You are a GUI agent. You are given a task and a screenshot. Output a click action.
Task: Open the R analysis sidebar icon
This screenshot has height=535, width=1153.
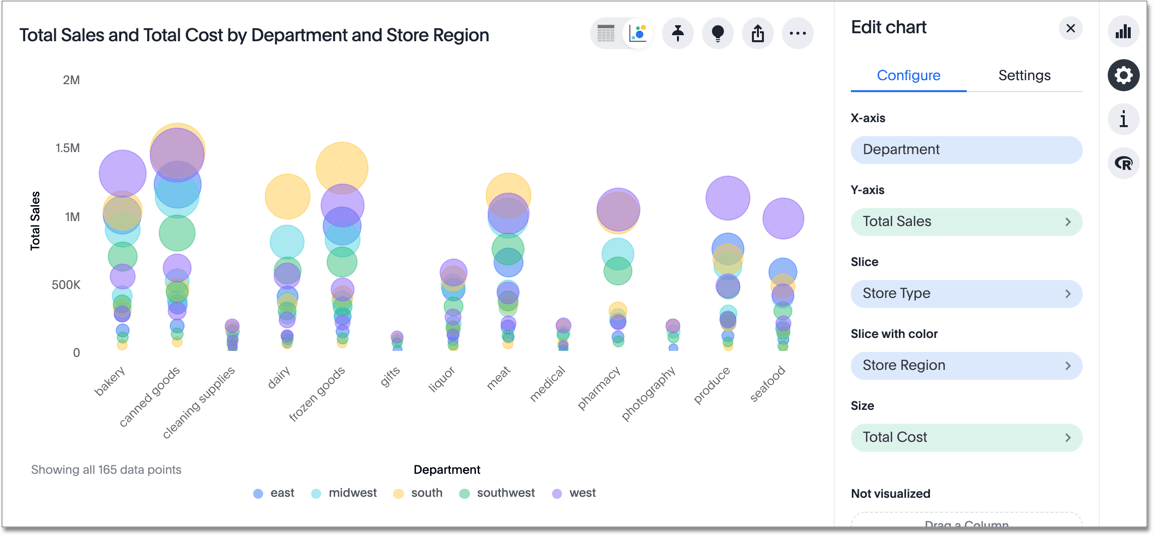[1123, 164]
